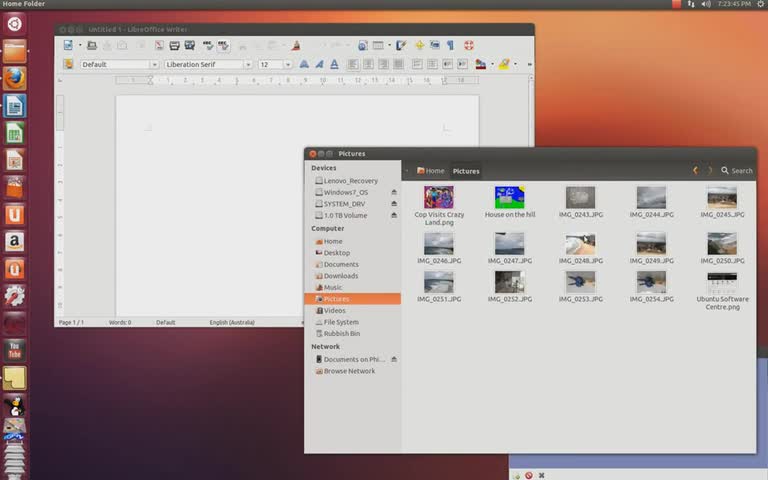
Task: Run Spelling and Grammar check in Writer
Action: coord(208,46)
